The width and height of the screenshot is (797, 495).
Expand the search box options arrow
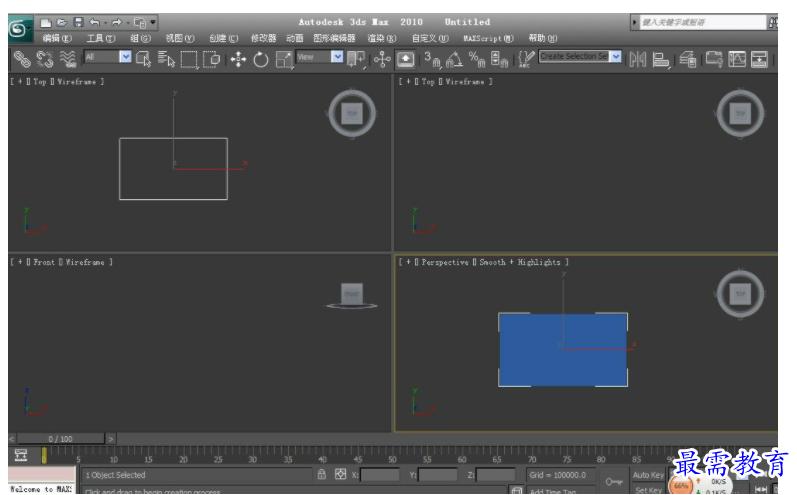634,22
